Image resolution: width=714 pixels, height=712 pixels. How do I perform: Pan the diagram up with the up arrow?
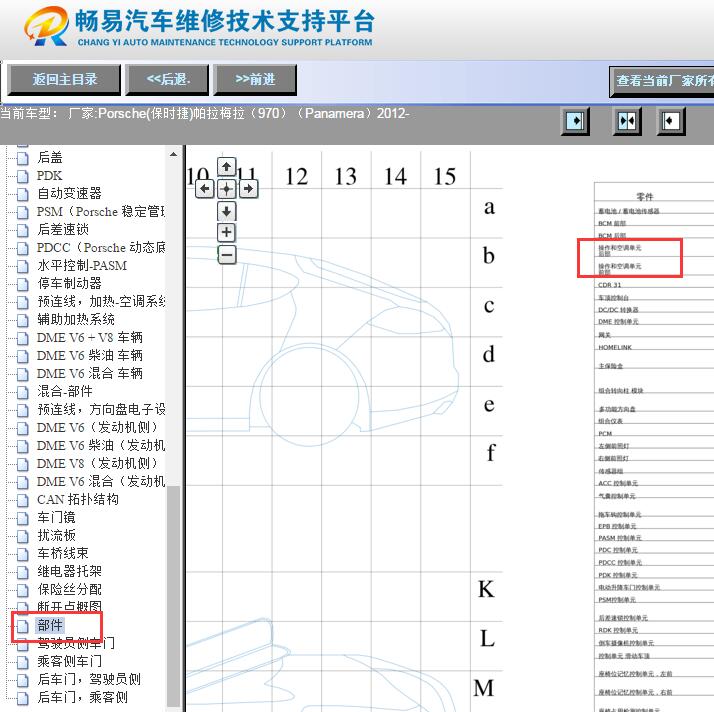point(226,167)
